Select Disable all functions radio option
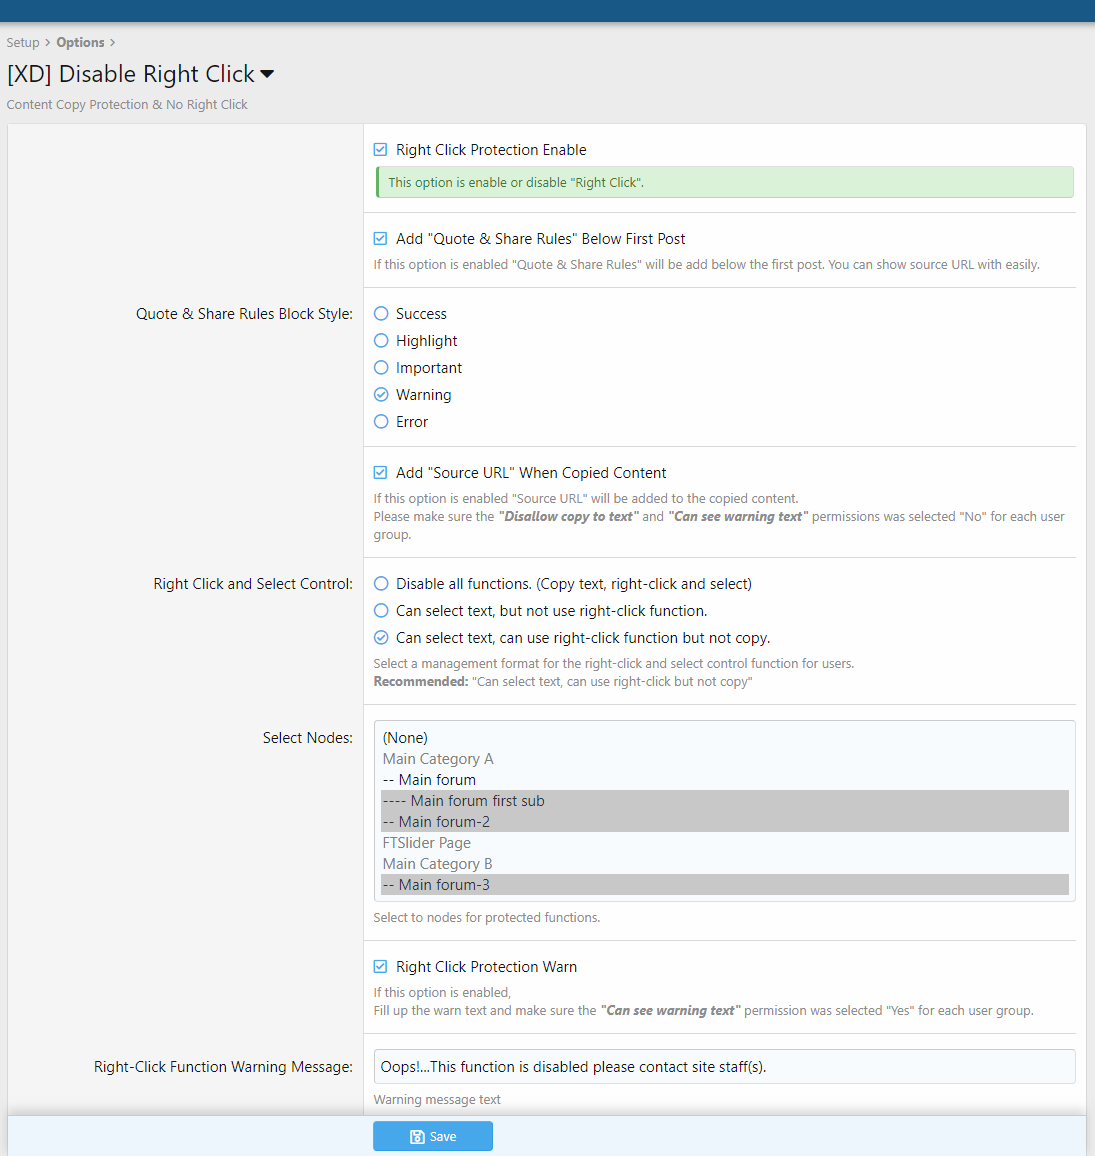1095x1156 pixels. (x=381, y=584)
